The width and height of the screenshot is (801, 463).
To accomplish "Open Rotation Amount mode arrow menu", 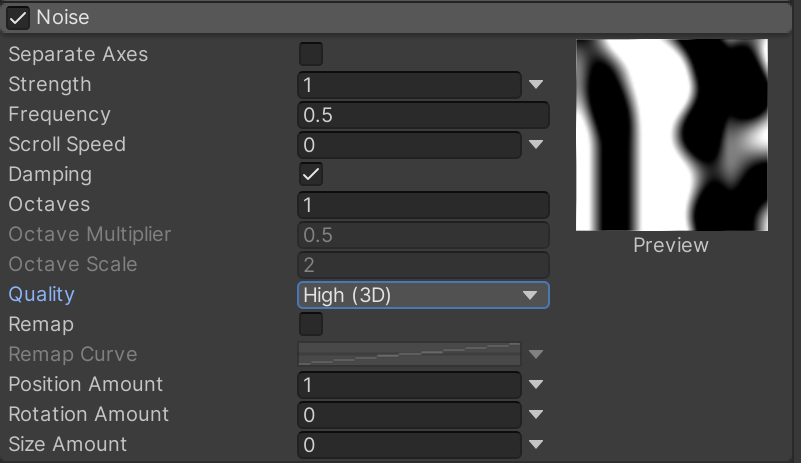I will (536, 415).
